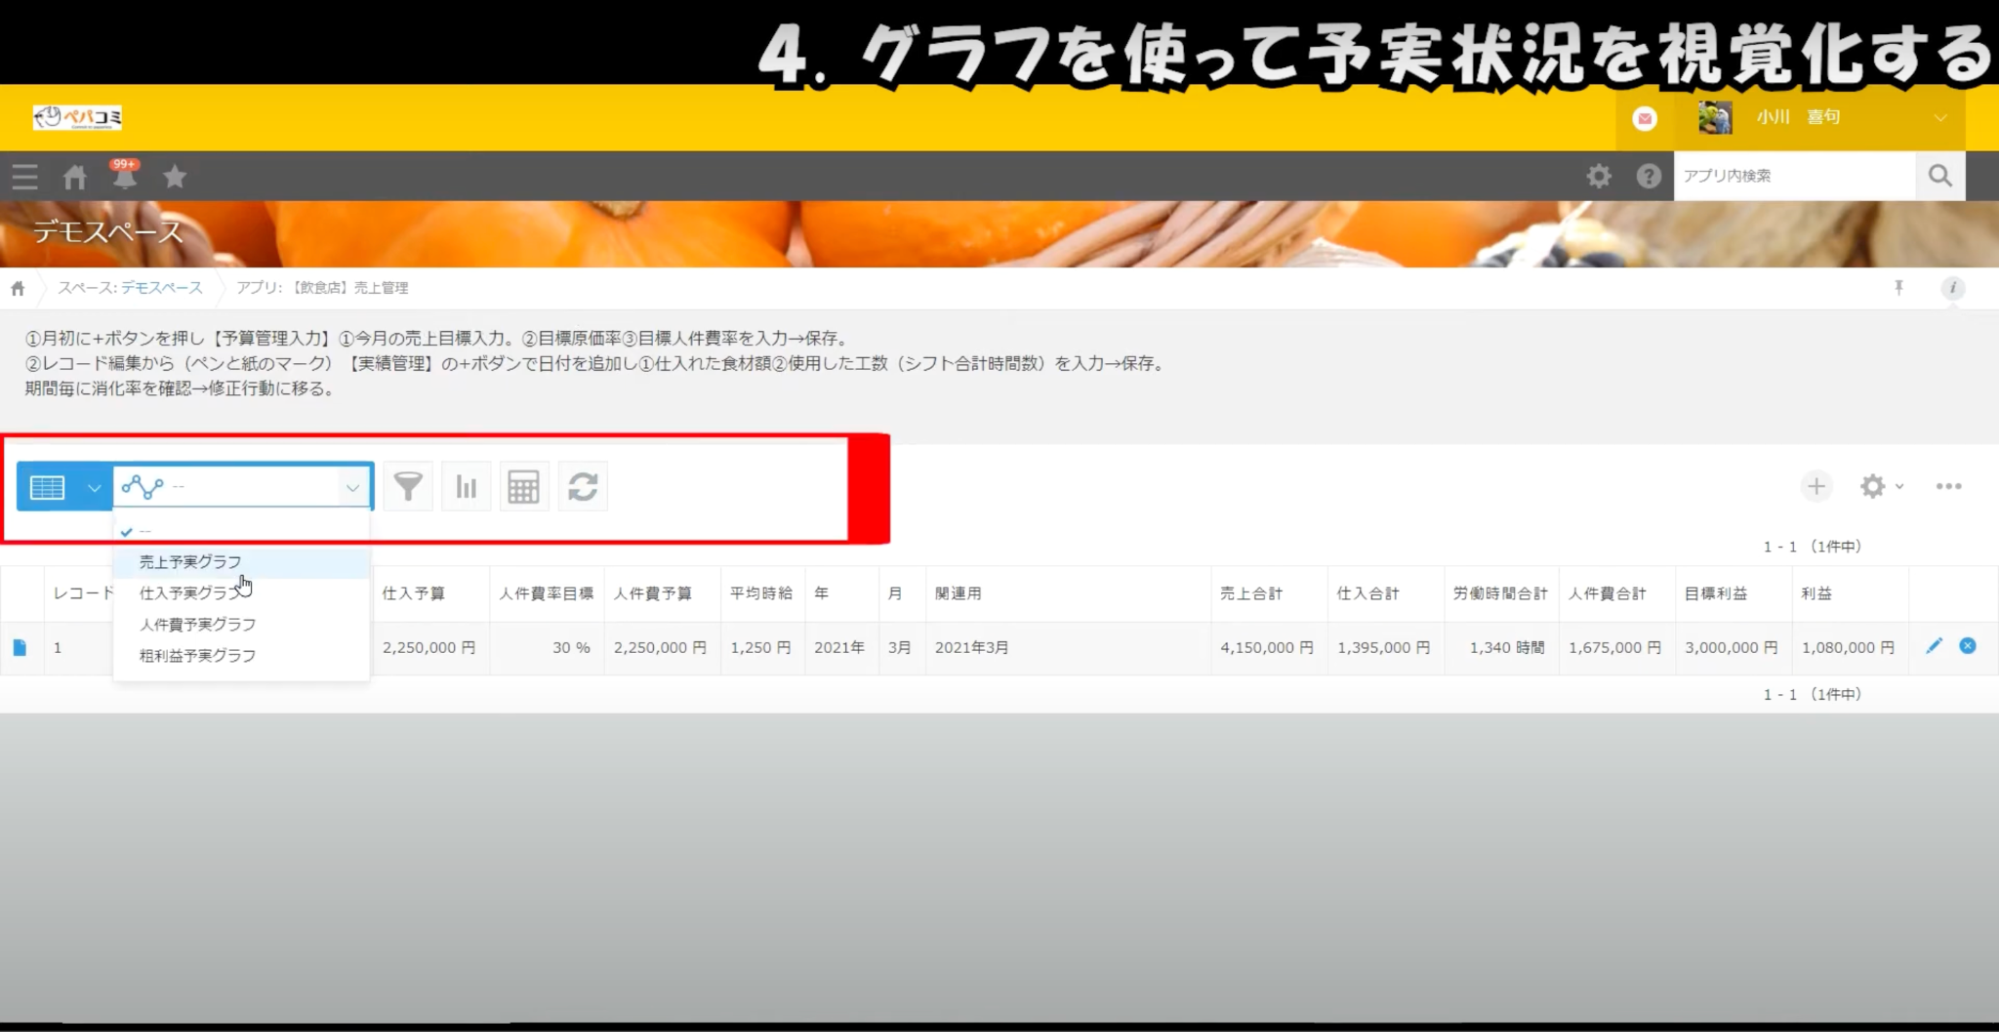The height and width of the screenshot is (1032, 1999).
Task: Go to portal home icon
Action: point(75,178)
